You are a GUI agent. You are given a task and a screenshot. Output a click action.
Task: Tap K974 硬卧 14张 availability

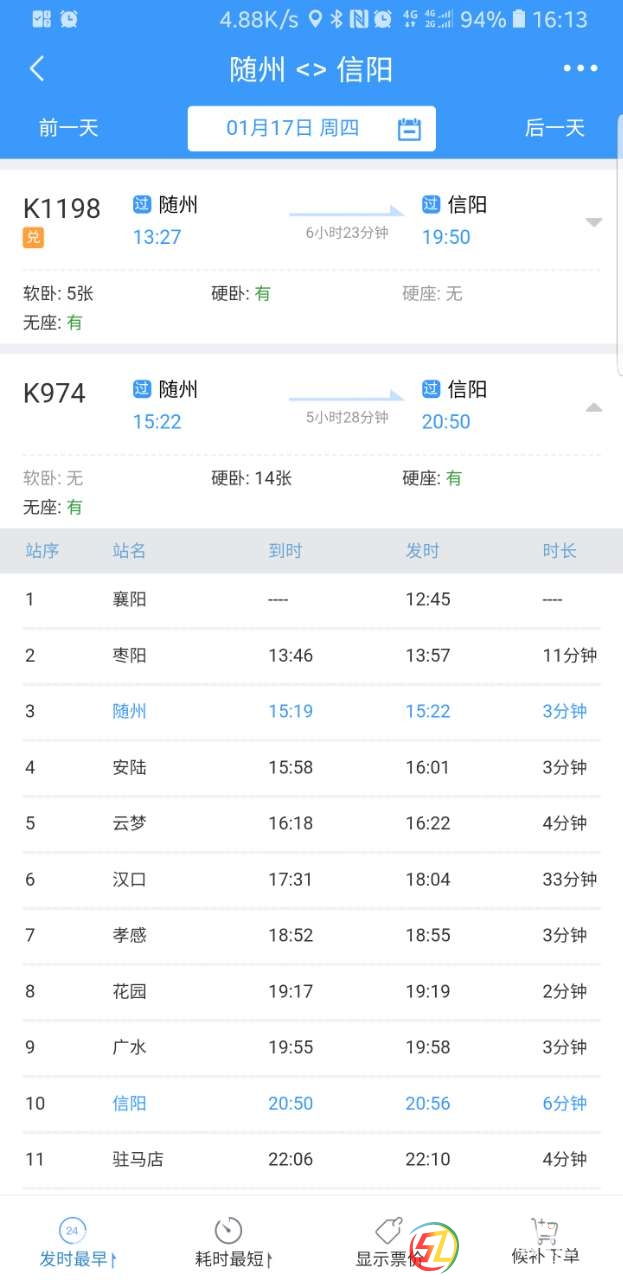click(252, 478)
